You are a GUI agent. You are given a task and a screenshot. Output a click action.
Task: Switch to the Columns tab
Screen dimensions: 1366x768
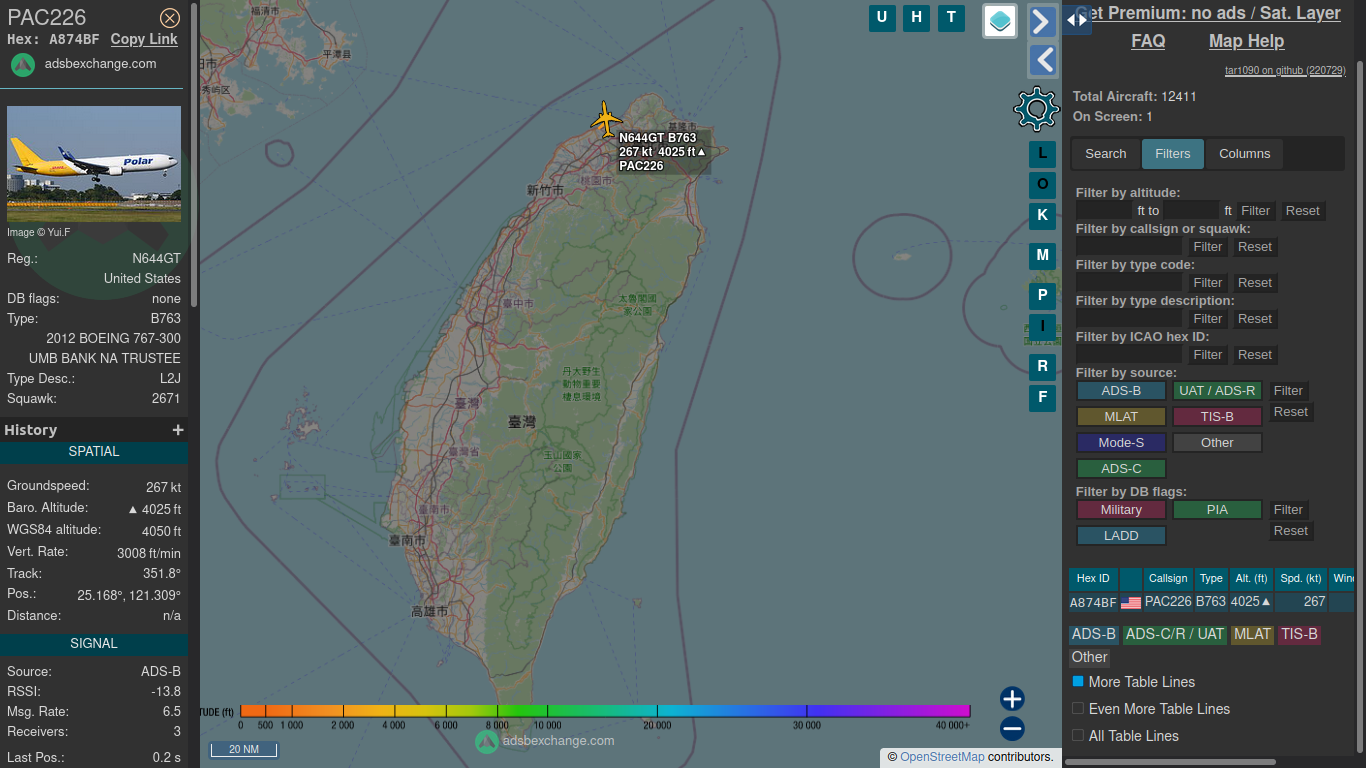1244,154
